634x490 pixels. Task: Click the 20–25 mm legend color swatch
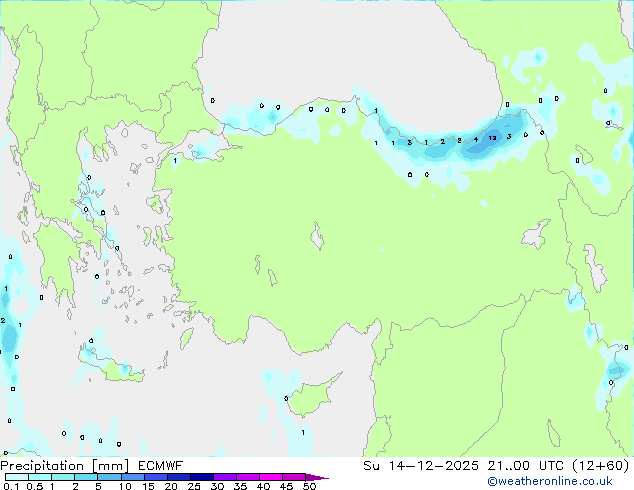coord(179,477)
